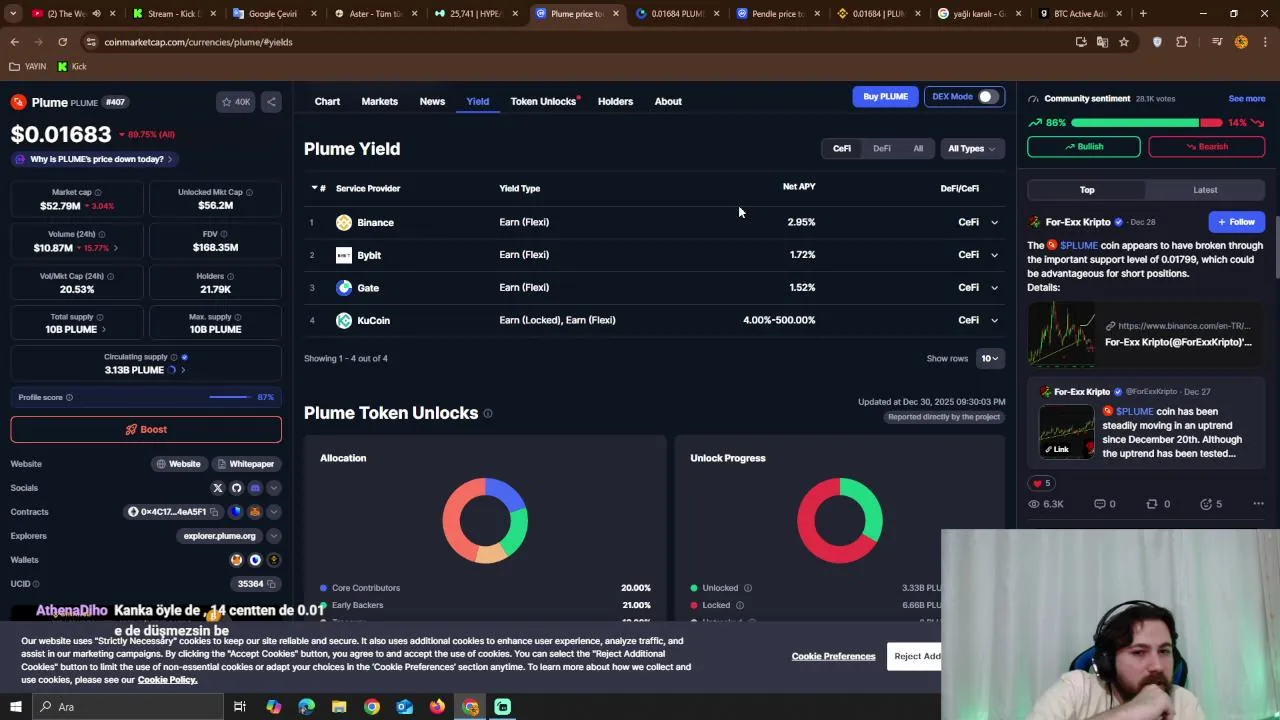Reload the page in Chrome
The image size is (1280, 720).
coord(62,42)
